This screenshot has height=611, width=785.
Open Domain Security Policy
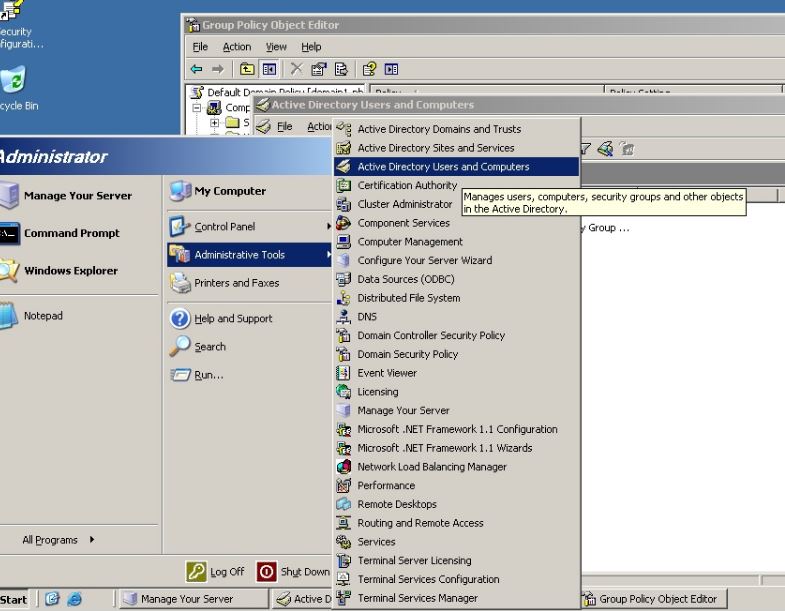tap(457, 354)
